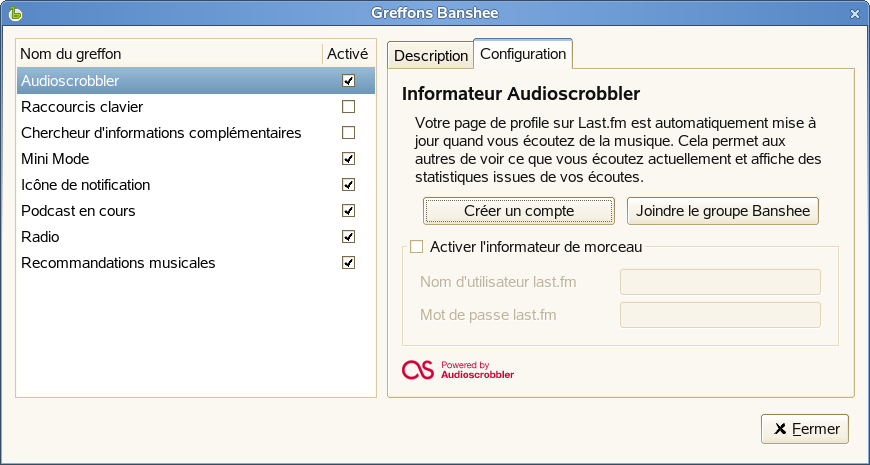Select the Recommandations musicales row

[196, 262]
